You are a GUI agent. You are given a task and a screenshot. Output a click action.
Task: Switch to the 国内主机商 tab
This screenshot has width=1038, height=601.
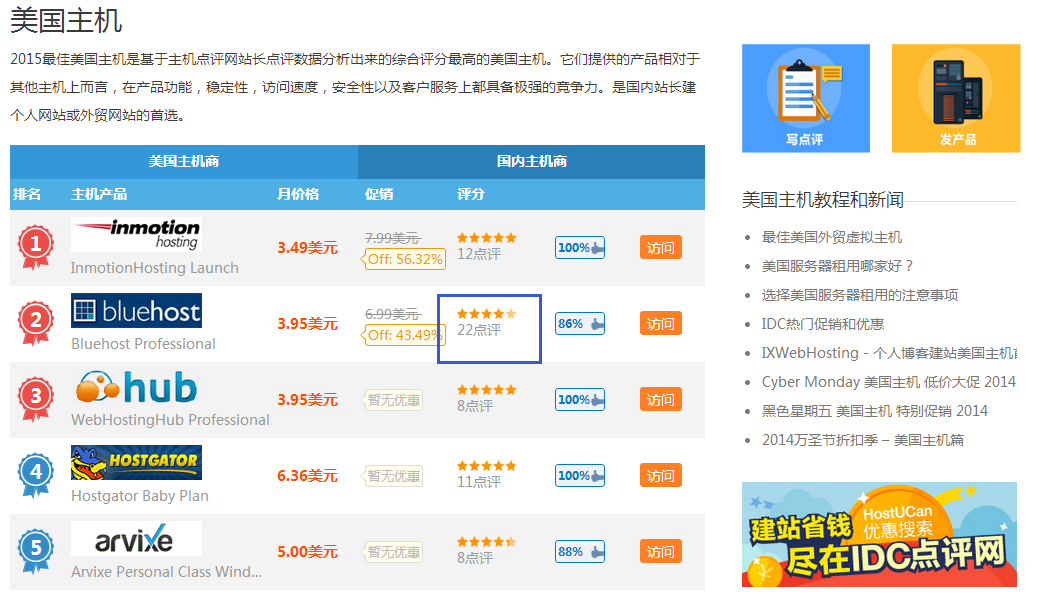(x=532, y=162)
